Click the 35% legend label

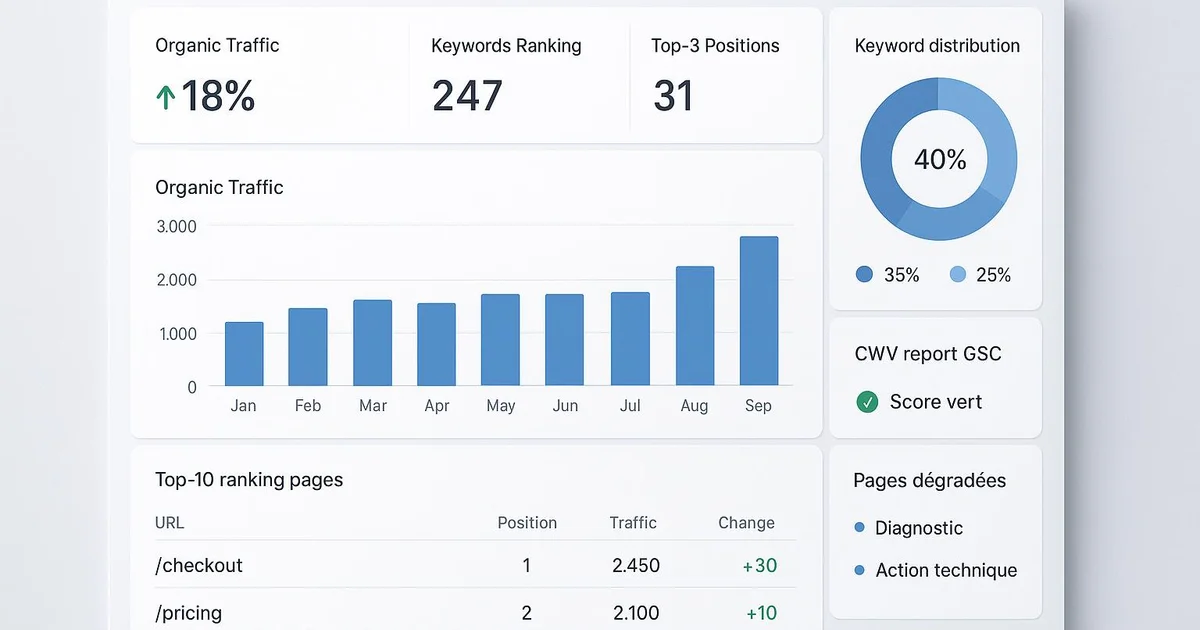click(x=901, y=275)
